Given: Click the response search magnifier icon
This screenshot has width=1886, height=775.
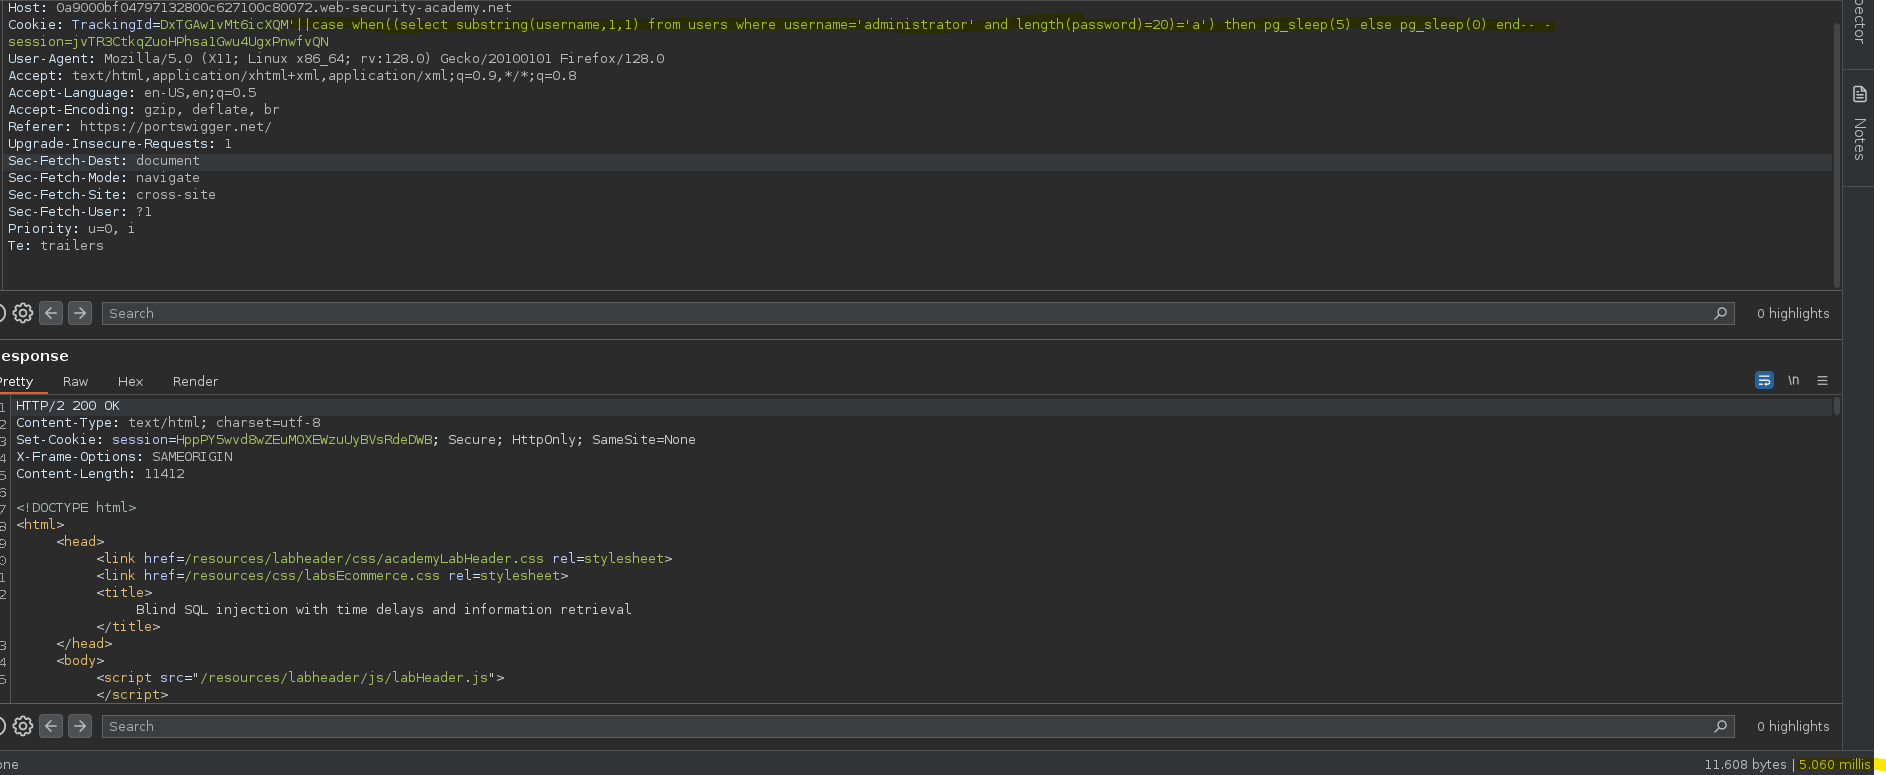Looking at the screenshot, I should tap(1720, 726).
